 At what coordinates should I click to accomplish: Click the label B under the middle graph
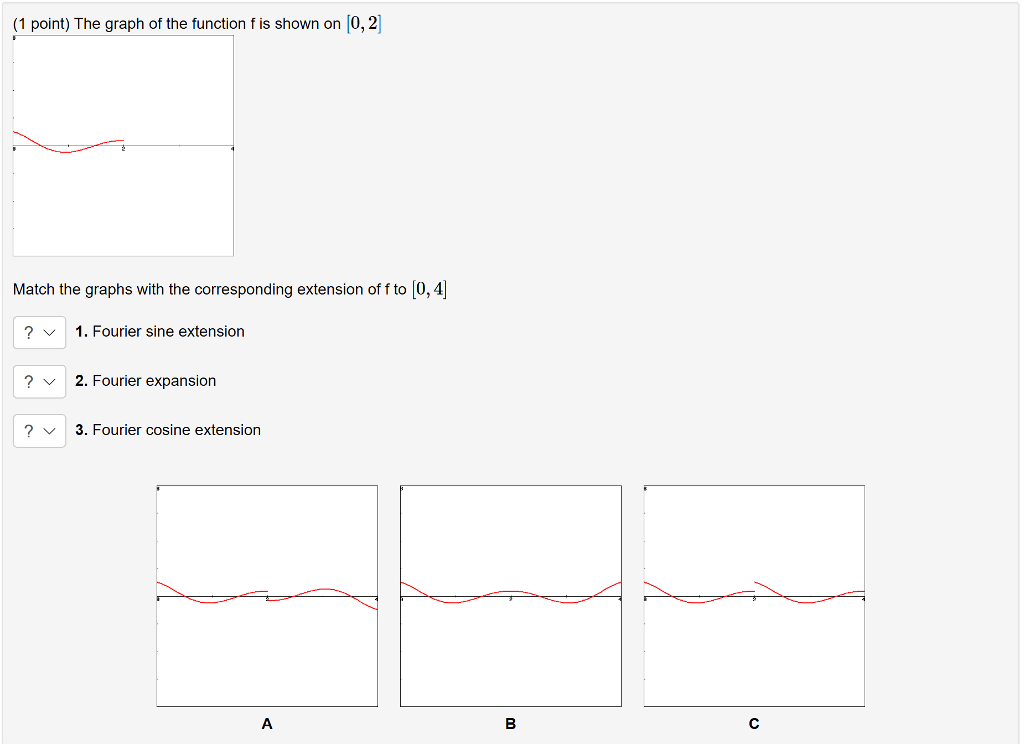tap(510, 724)
